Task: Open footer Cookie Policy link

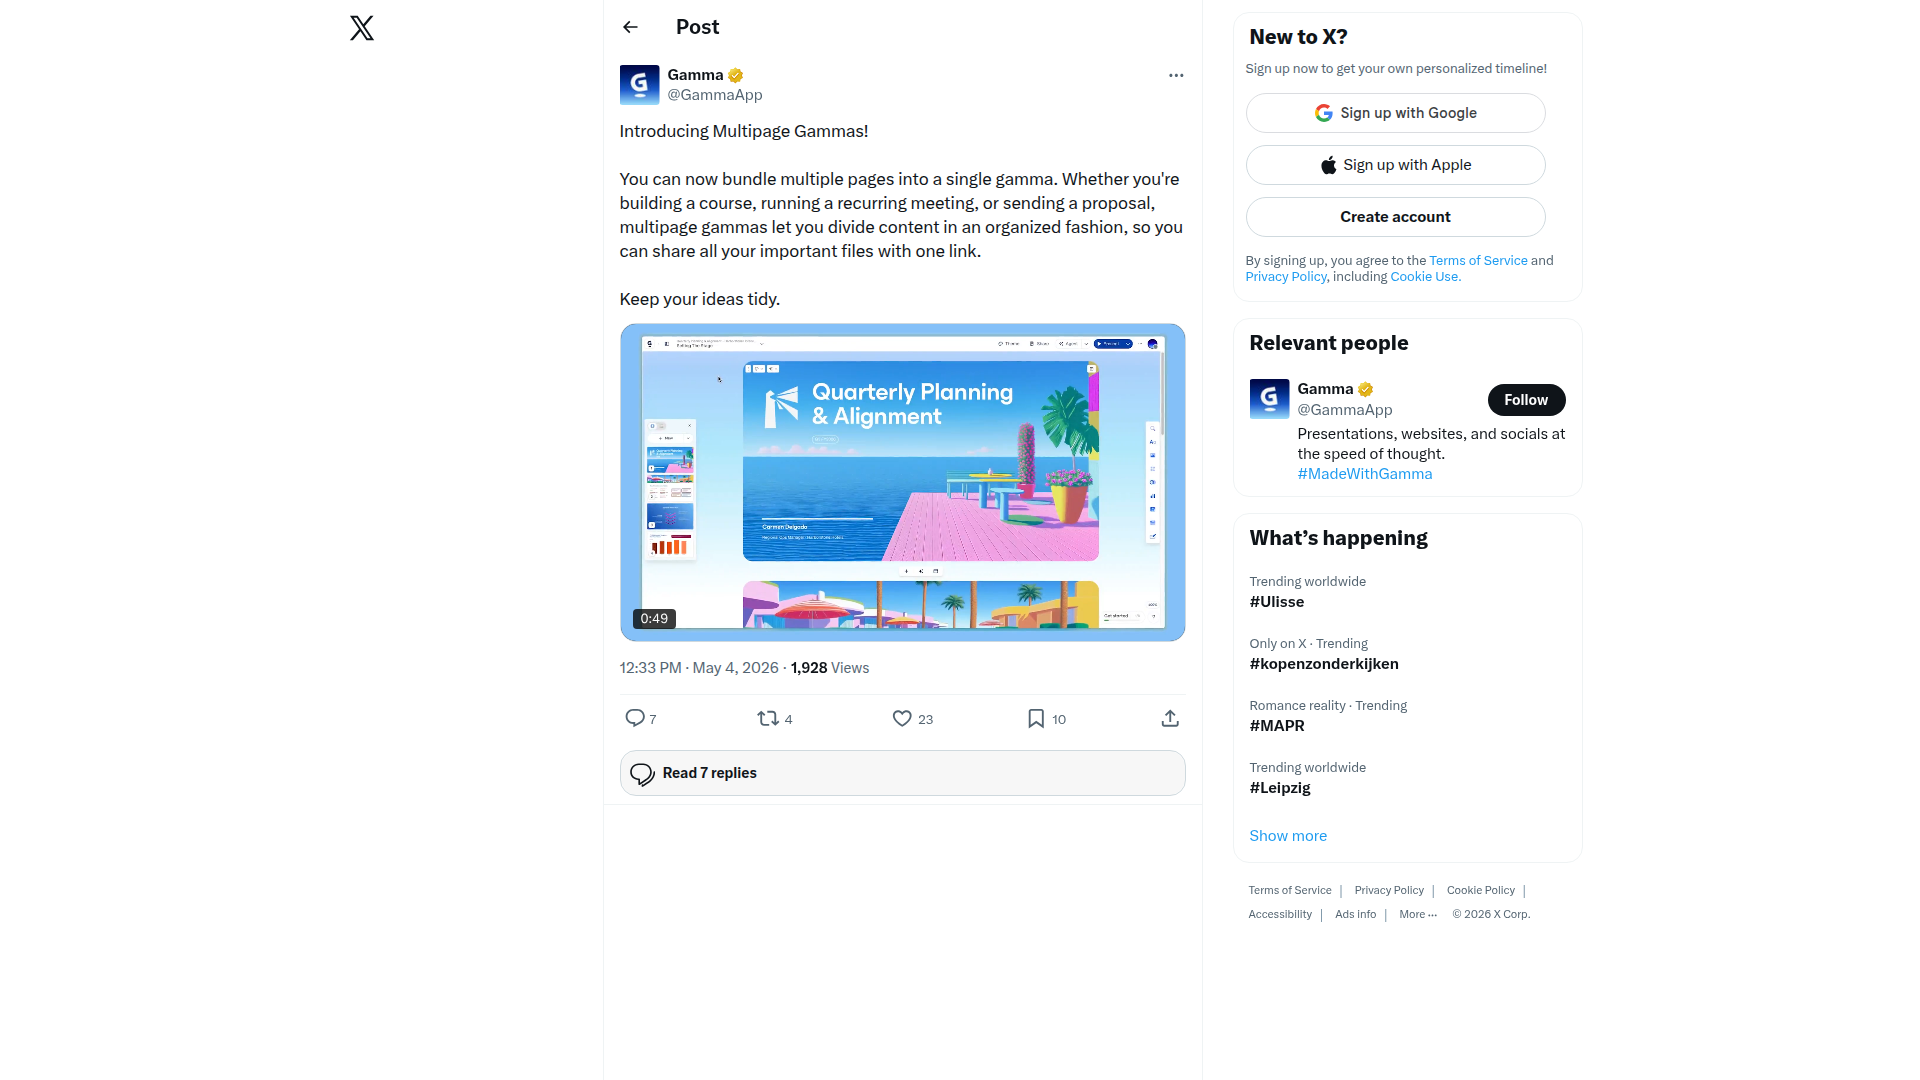Action: point(1480,890)
